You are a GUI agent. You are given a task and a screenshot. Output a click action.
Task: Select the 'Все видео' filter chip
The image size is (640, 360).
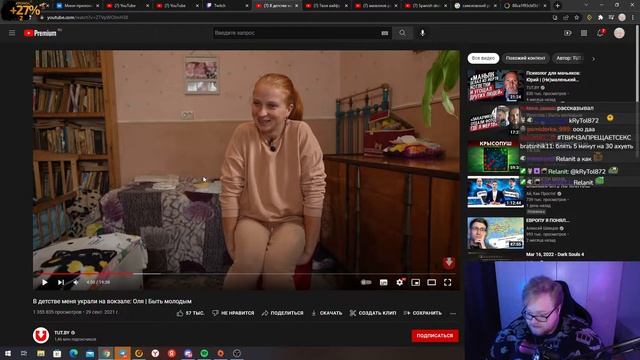pos(483,58)
